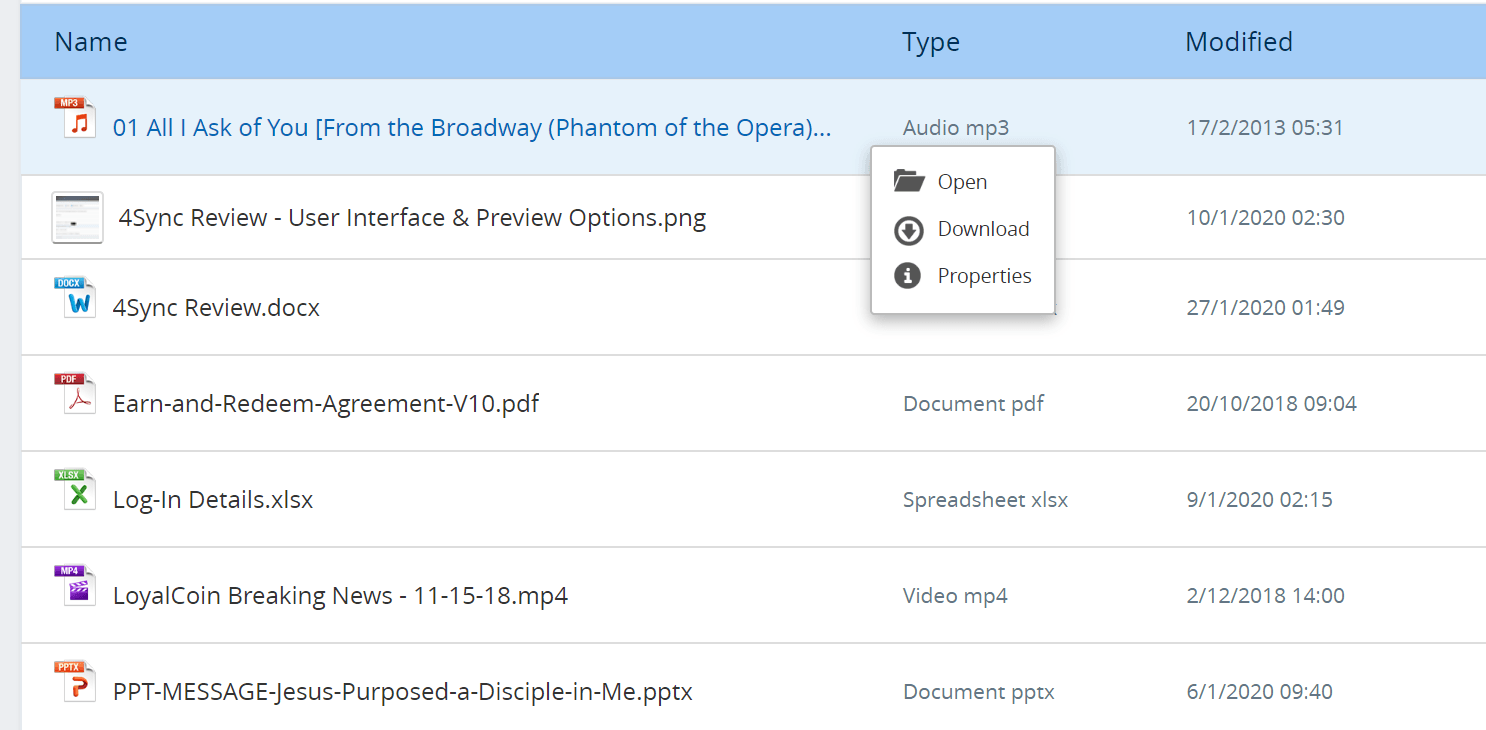
Task: Click the Download arrow icon in context menu
Action: (908, 230)
